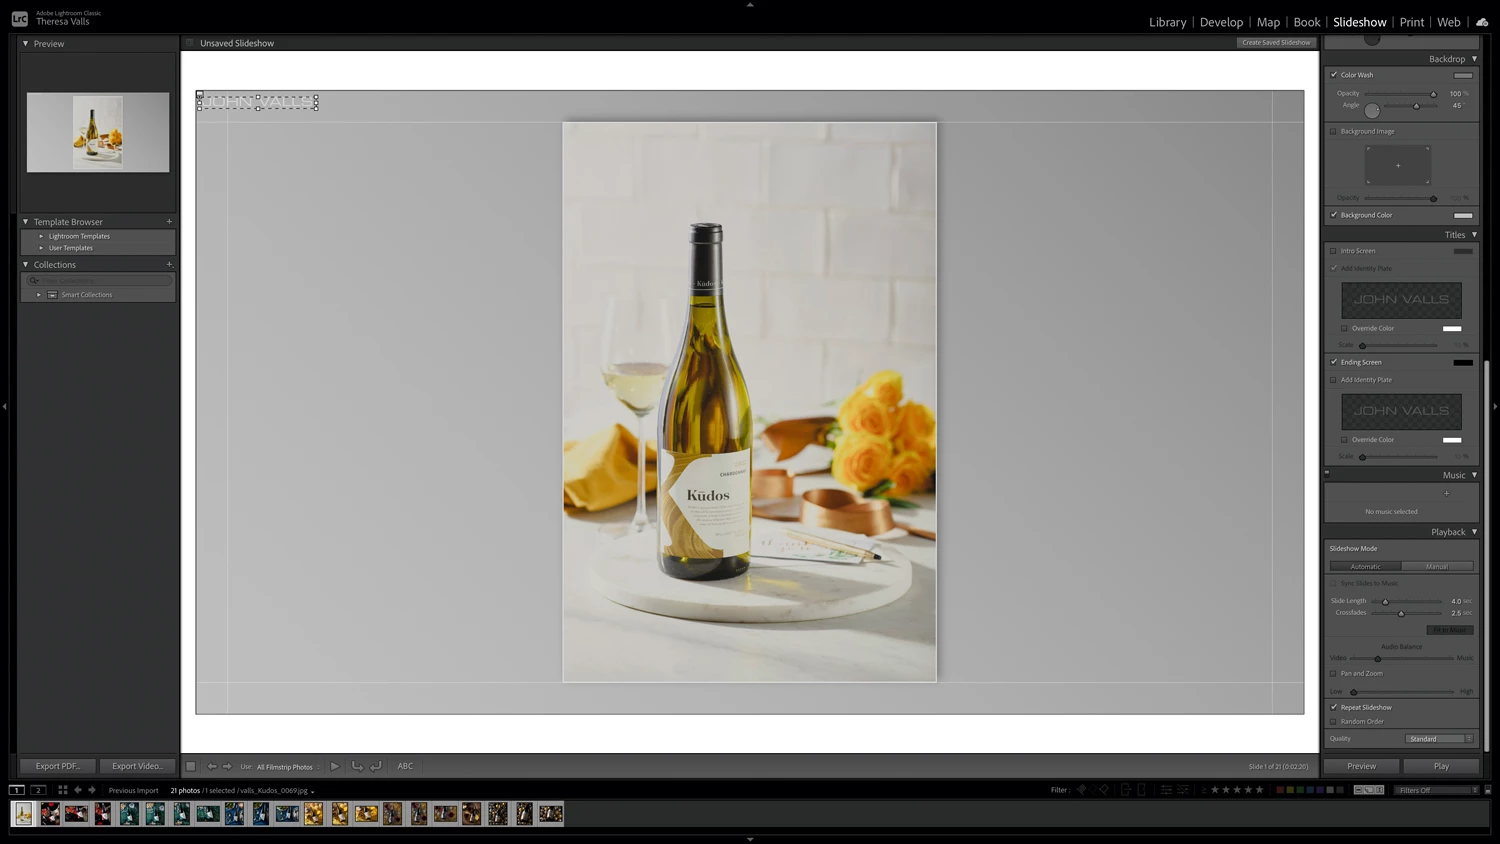Viewport: 1500px width, 844px height.
Task: Show second window display 2
Action: click(x=38, y=790)
